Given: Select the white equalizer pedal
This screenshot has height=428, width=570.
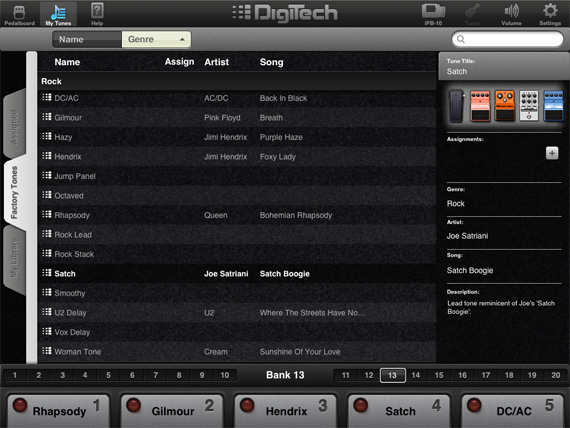Looking at the screenshot, I should (x=529, y=106).
